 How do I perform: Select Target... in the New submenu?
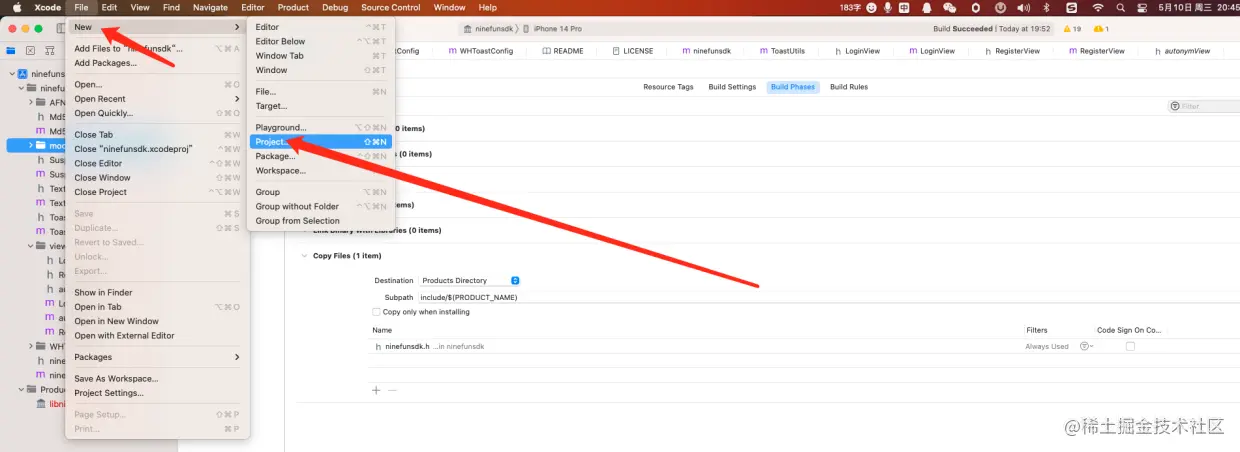click(321, 105)
